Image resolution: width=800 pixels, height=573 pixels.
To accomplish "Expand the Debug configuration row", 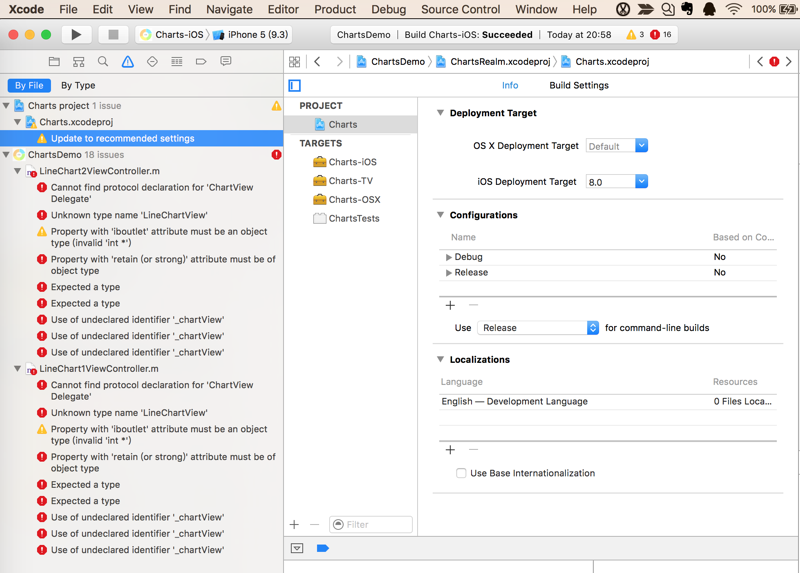I will click(x=448, y=257).
